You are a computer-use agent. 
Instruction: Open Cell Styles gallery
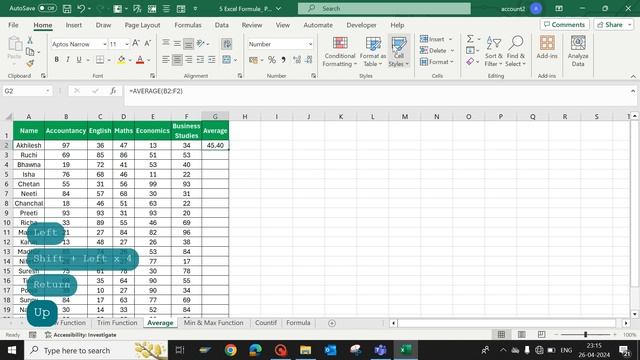click(398, 51)
